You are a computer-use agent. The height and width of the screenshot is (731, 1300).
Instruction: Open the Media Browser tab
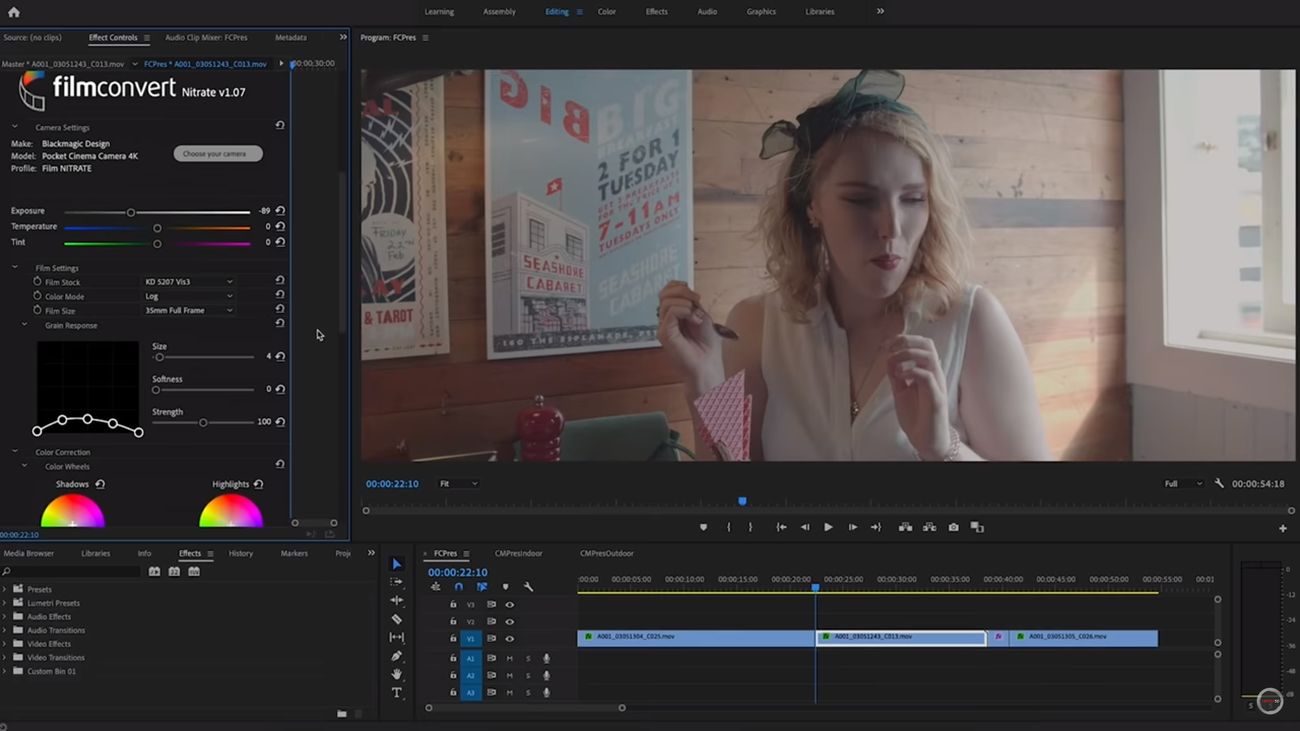[29, 553]
